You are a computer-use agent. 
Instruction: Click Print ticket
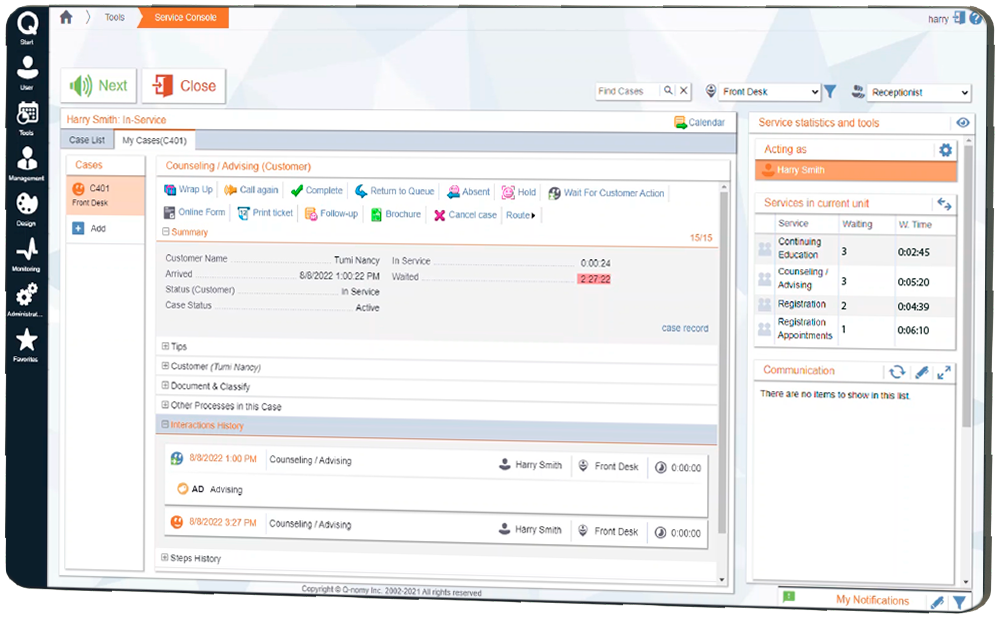coord(265,213)
